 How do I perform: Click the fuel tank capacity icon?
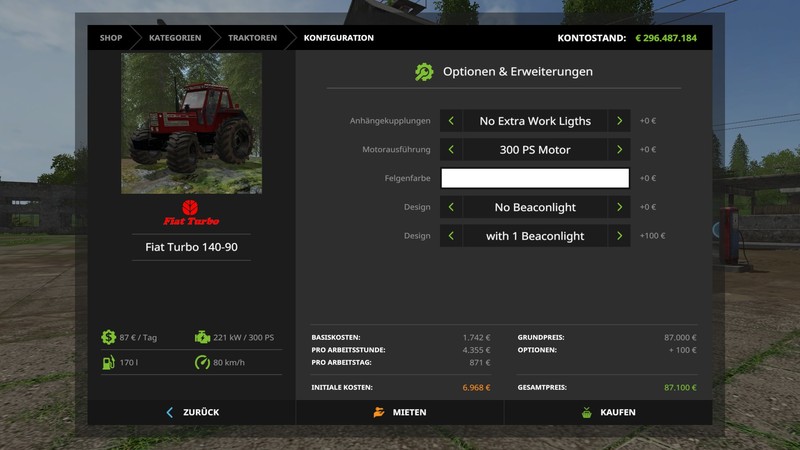(x=107, y=362)
